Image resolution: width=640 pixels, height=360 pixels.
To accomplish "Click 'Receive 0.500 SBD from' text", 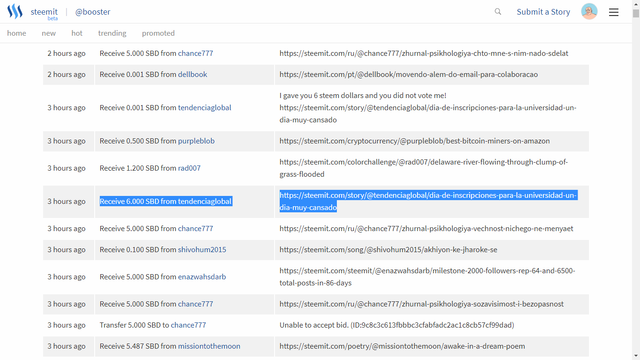I will pyautogui.click(x=138, y=141).
